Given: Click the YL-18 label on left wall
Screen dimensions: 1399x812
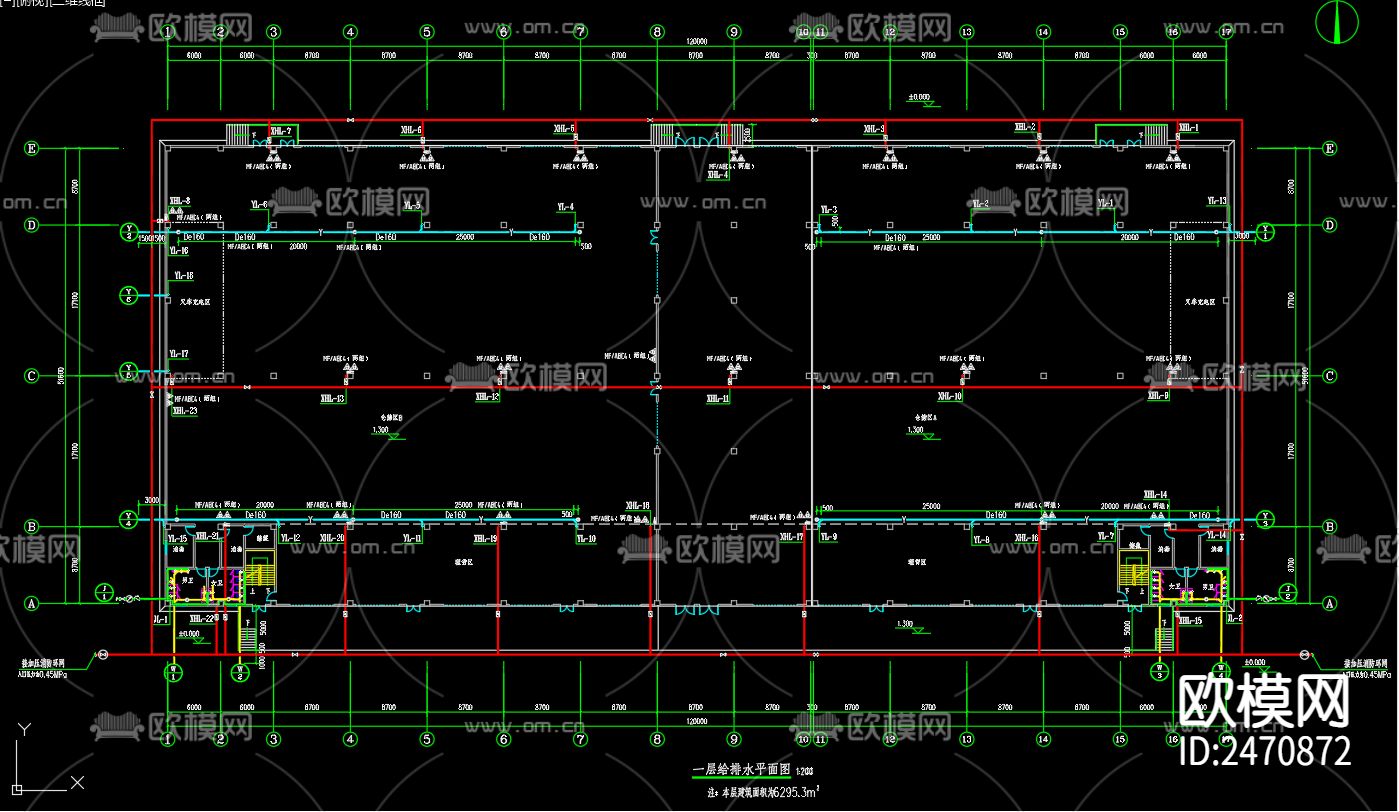Looking at the screenshot, I should click(183, 275).
